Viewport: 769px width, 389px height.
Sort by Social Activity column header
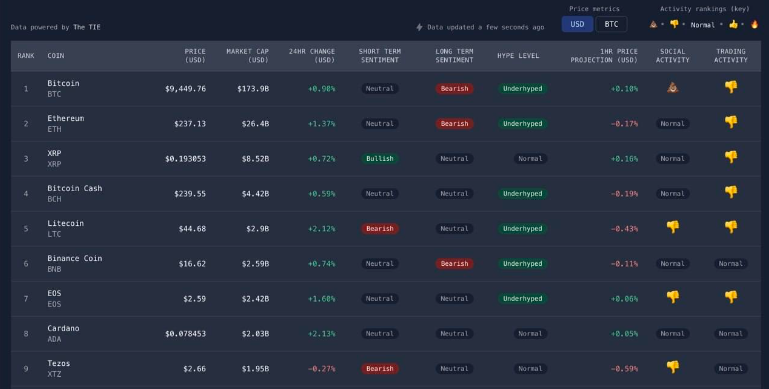pos(672,55)
